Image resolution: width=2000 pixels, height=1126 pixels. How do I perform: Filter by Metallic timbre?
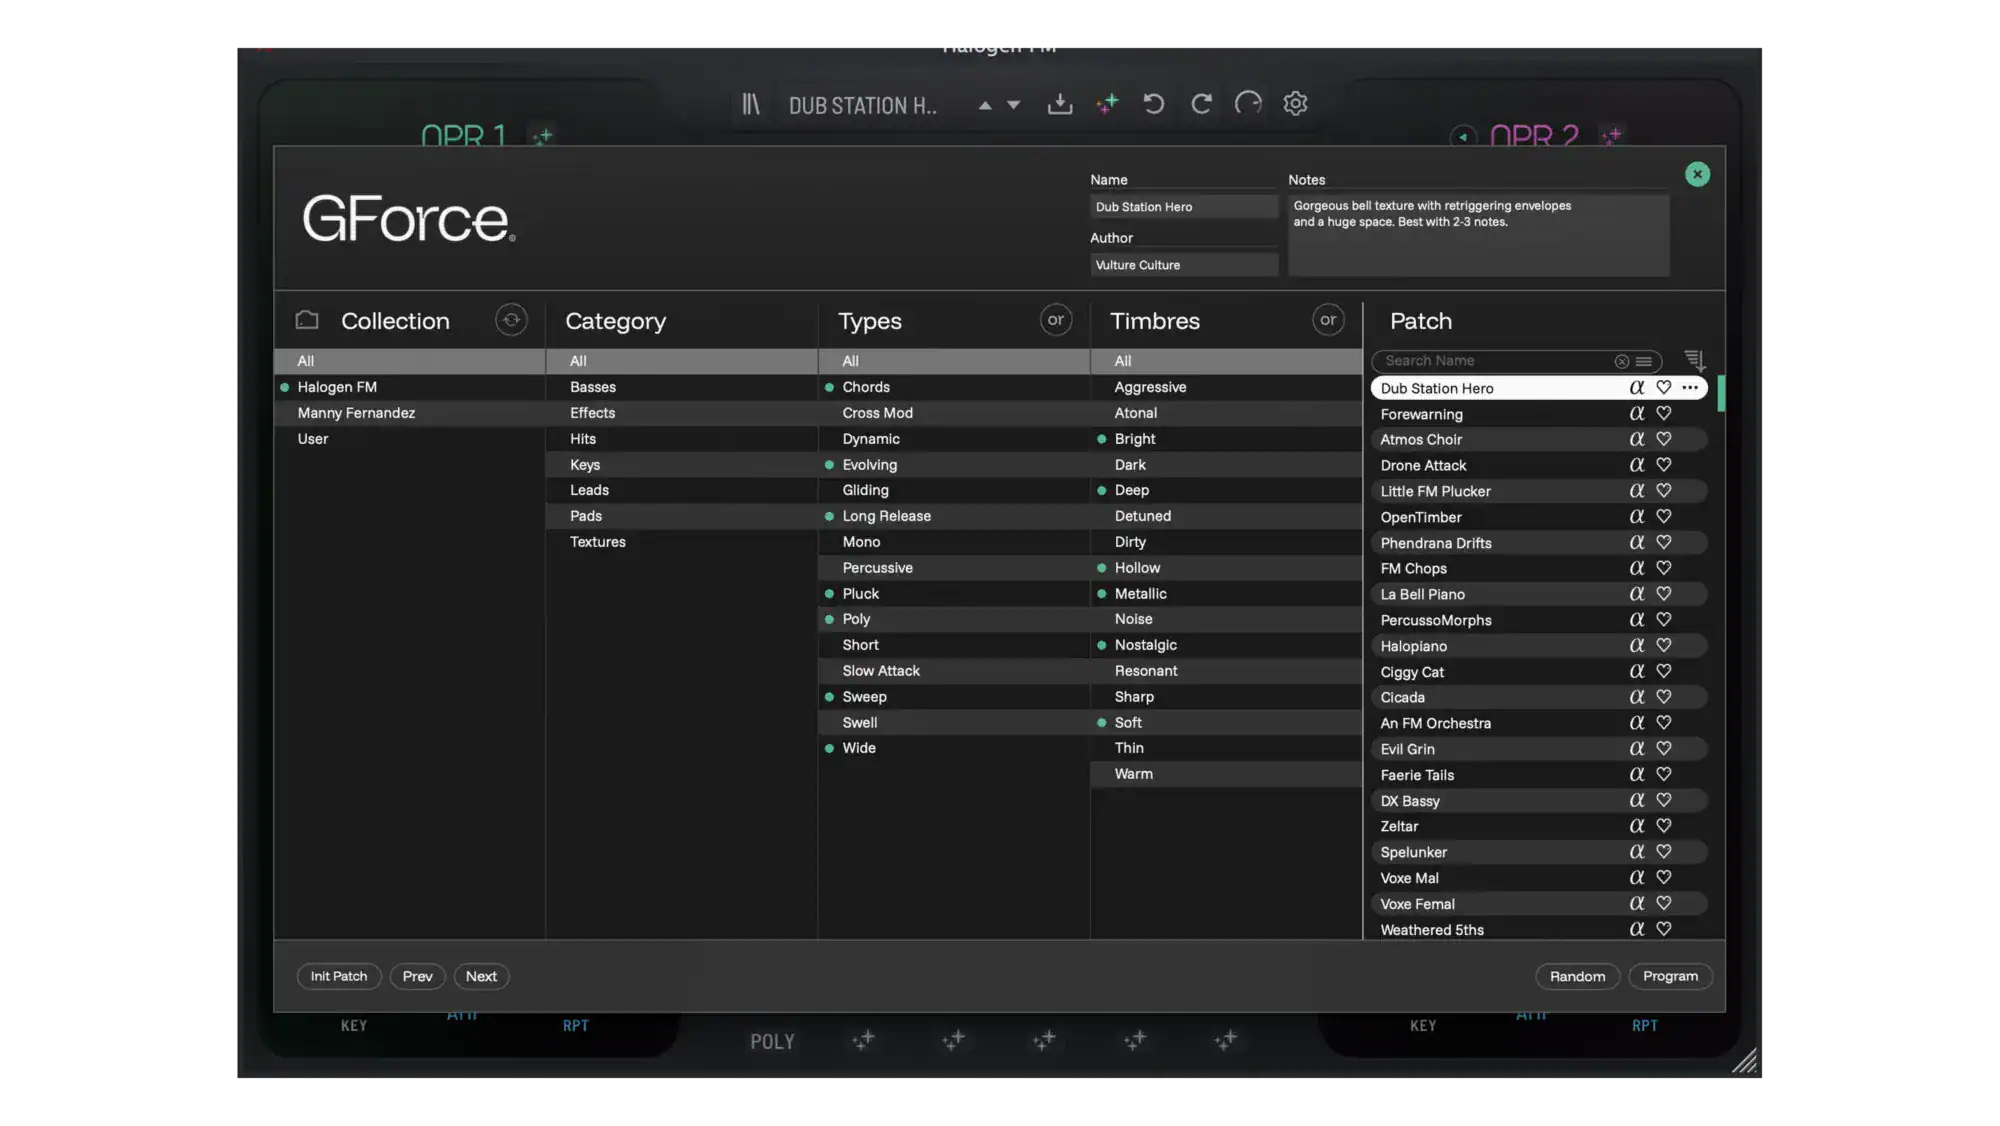click(x=1226, y=594)
